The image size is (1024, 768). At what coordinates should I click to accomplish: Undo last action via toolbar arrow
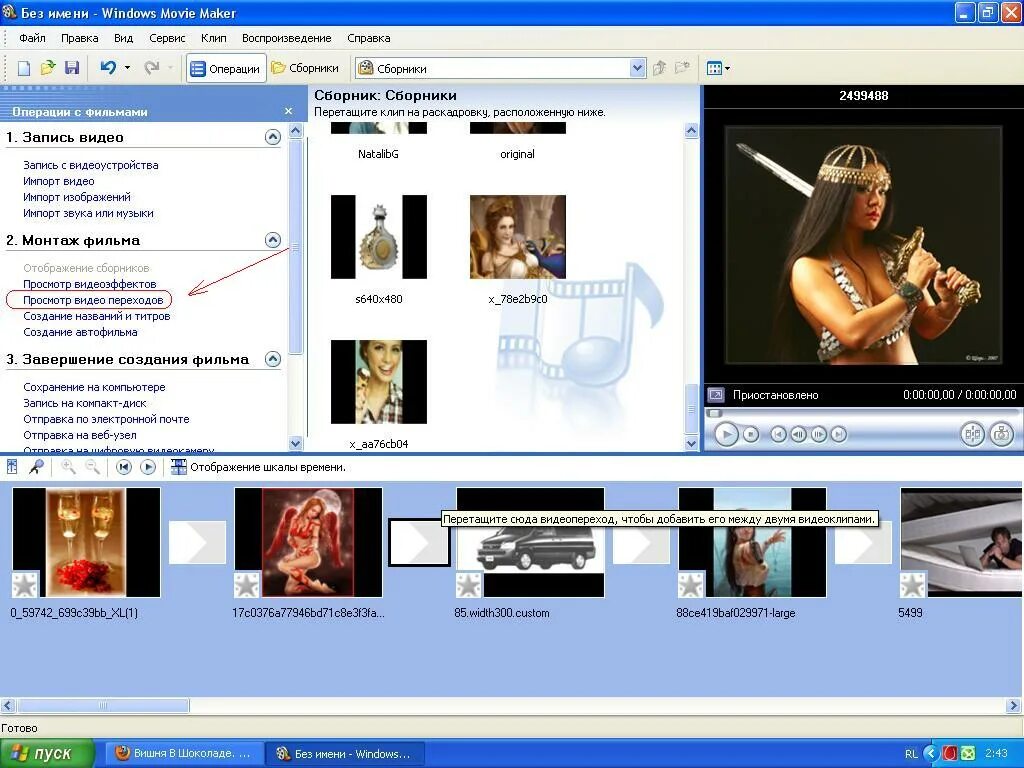point(108,67)
